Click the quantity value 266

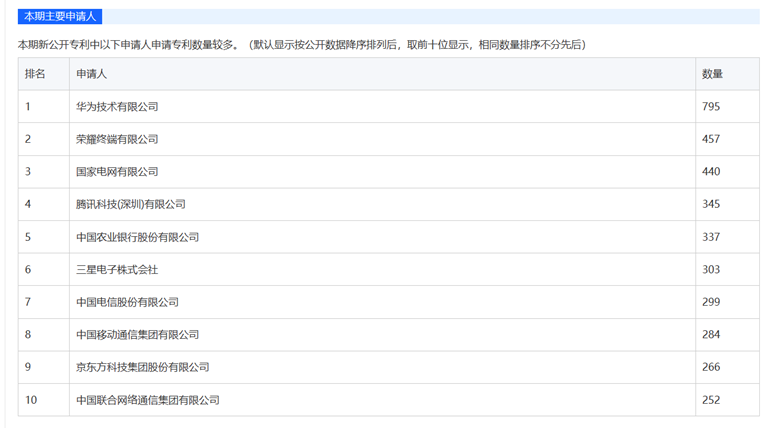(711, 367)
